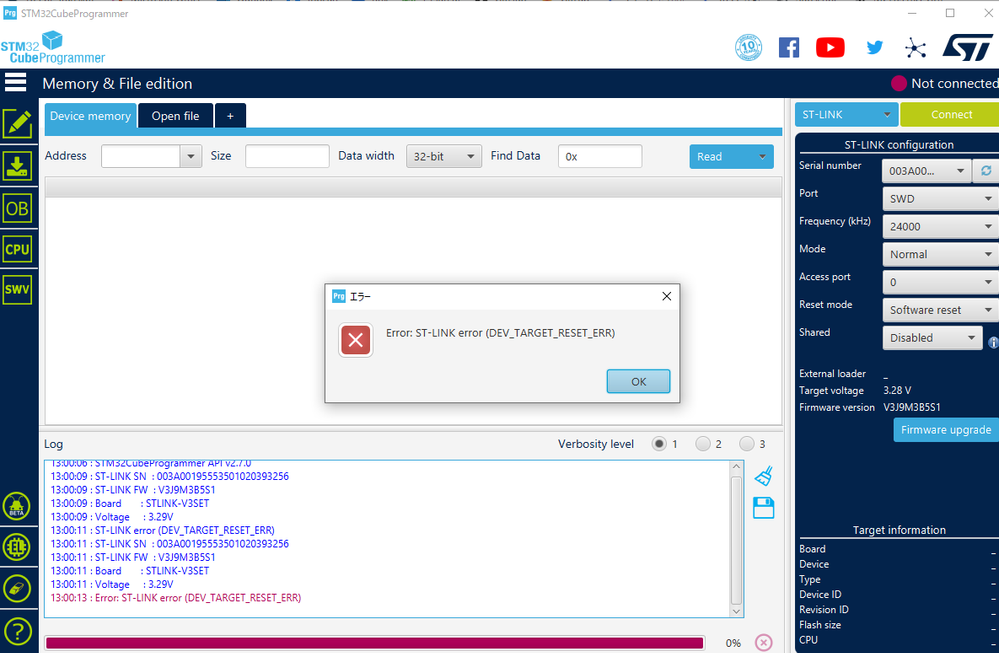Open the Mode Normal dropdown

(940, 254)
